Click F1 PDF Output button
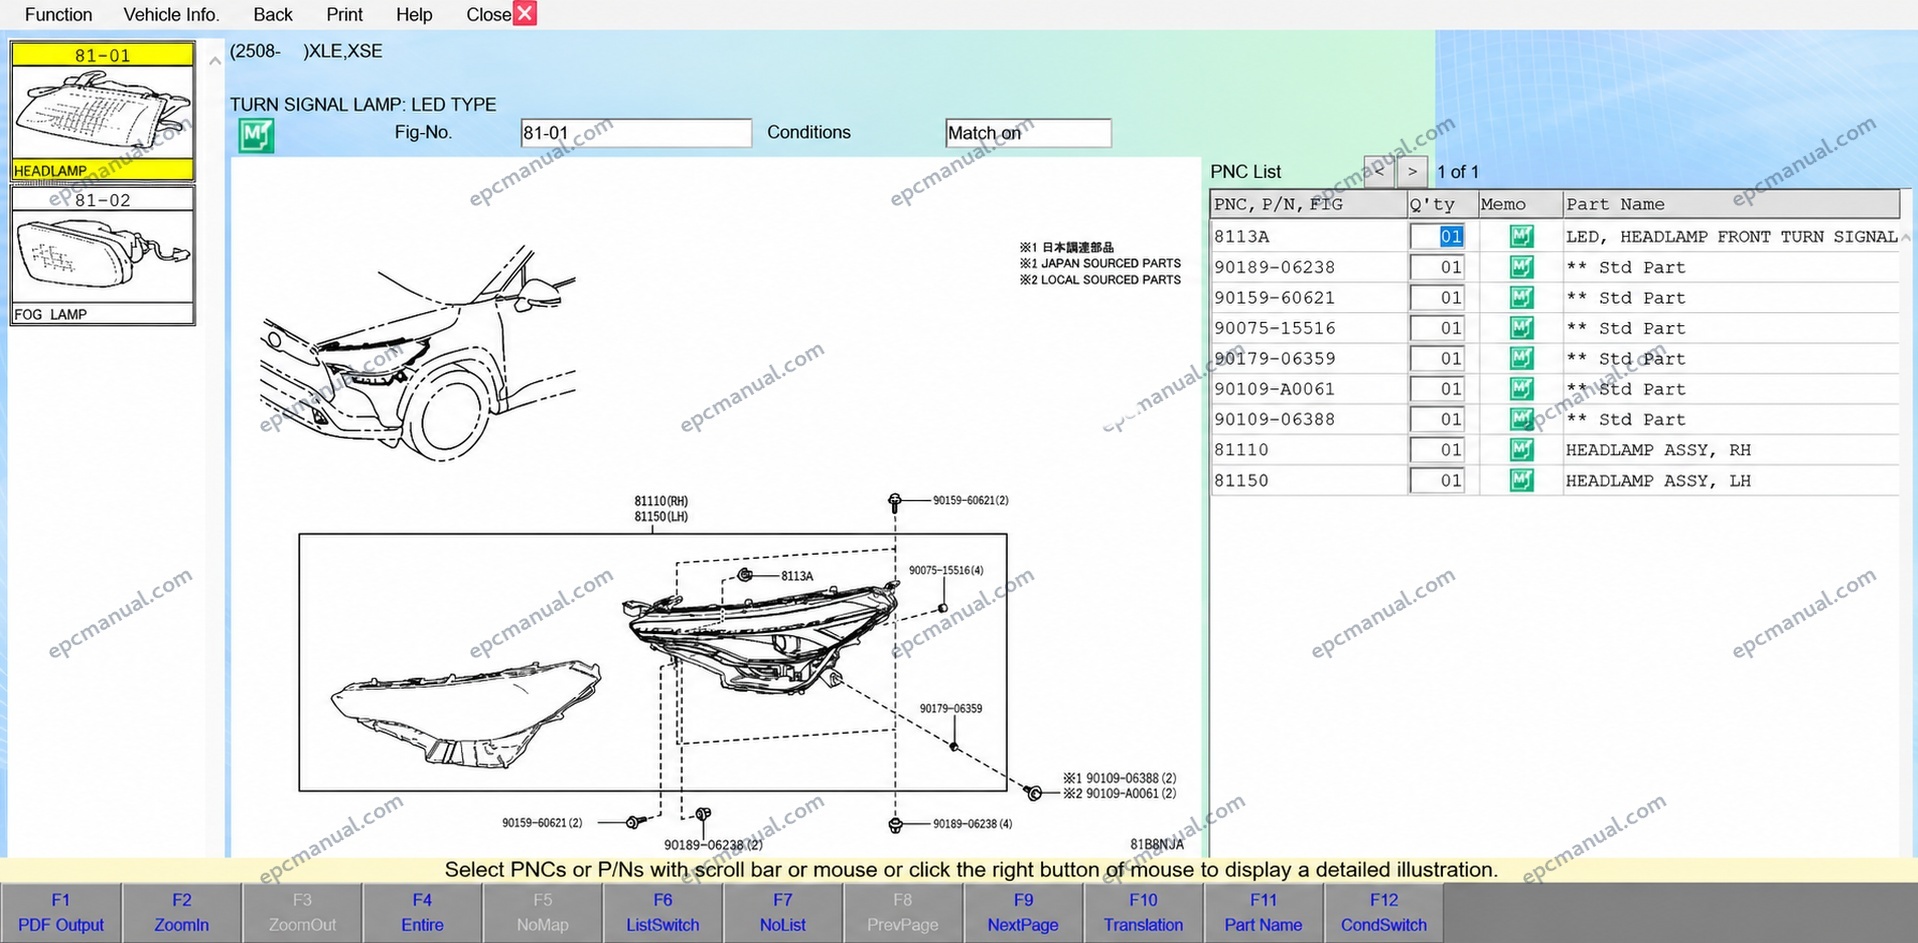The width and height of the screenshot is (1918, 943). tap(61, 912)
